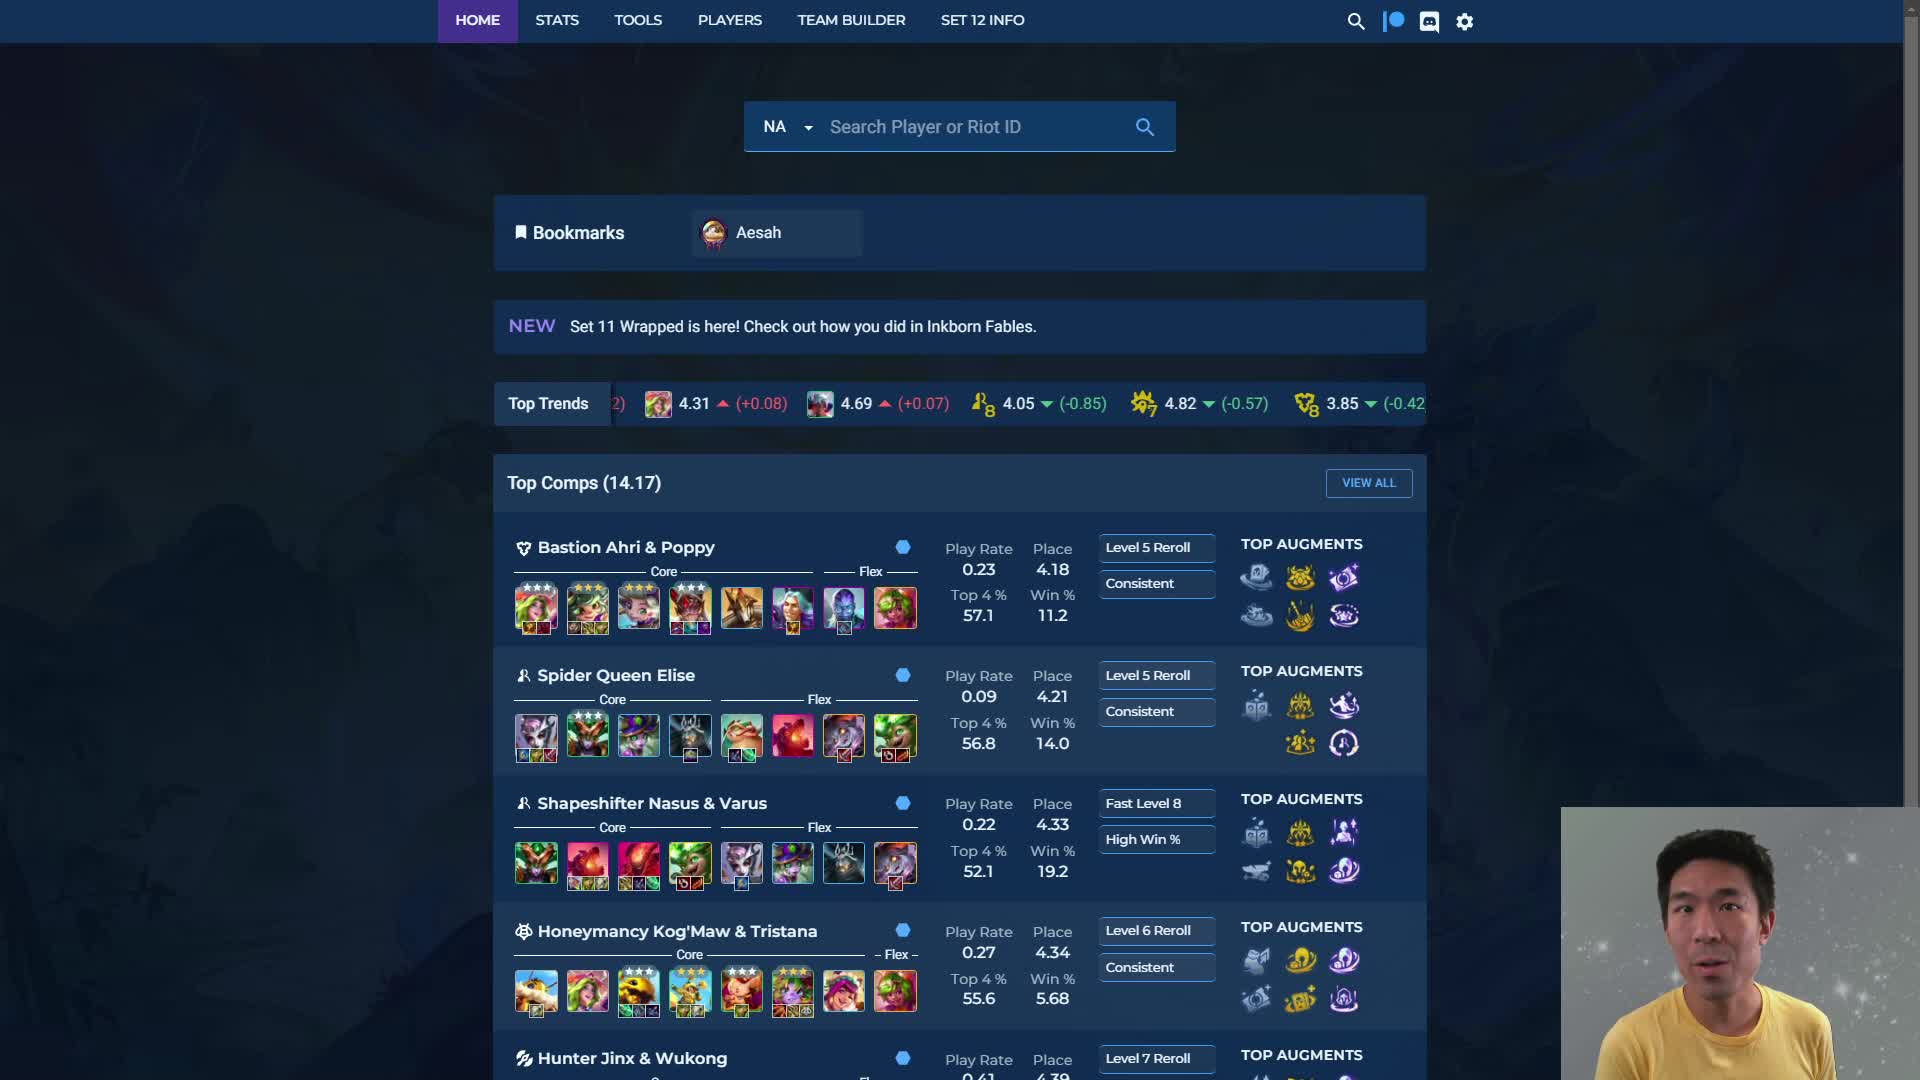1920x1080 pixels.
Task: Click the bookmark flag icon beside Bookmarks
Action: (520, 232)
